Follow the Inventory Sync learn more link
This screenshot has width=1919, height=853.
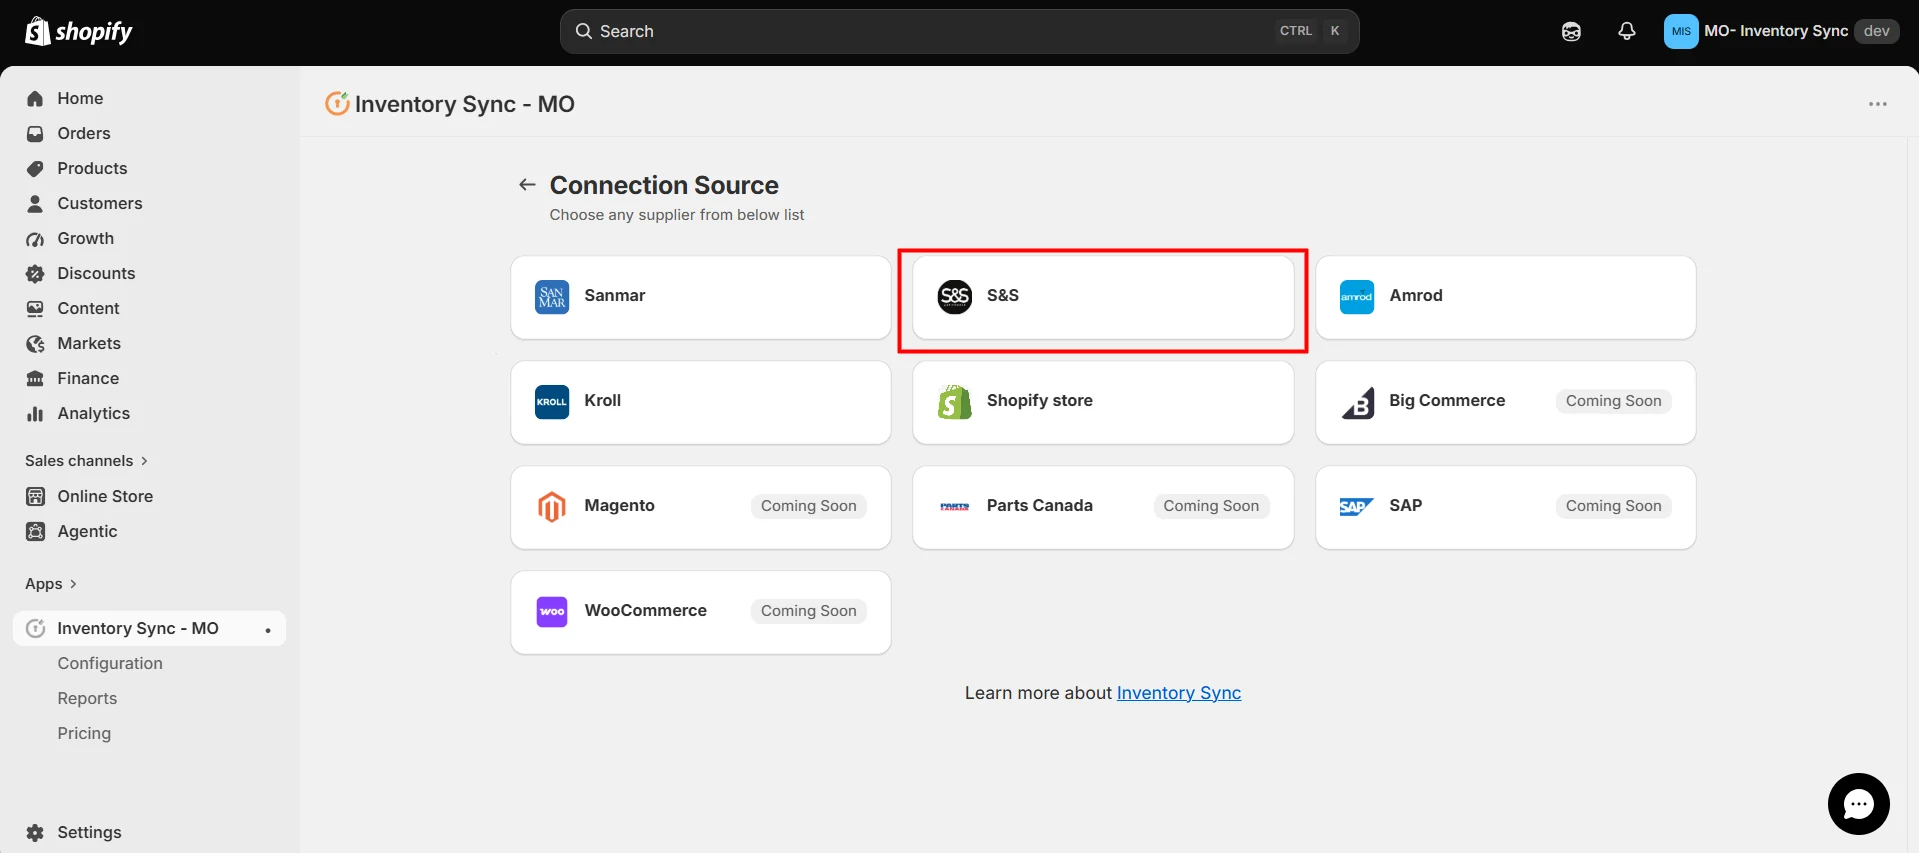(1178, 693)
